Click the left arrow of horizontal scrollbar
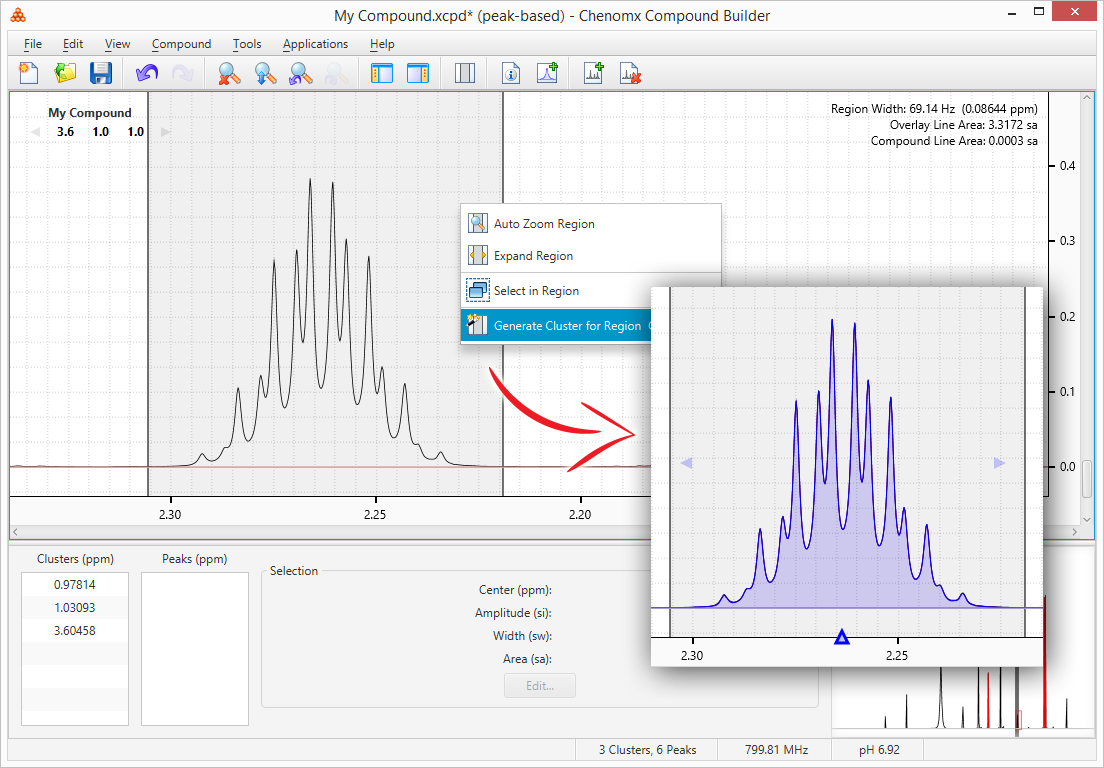Screen dimensions: 1104x768 (x=15, y=532)
